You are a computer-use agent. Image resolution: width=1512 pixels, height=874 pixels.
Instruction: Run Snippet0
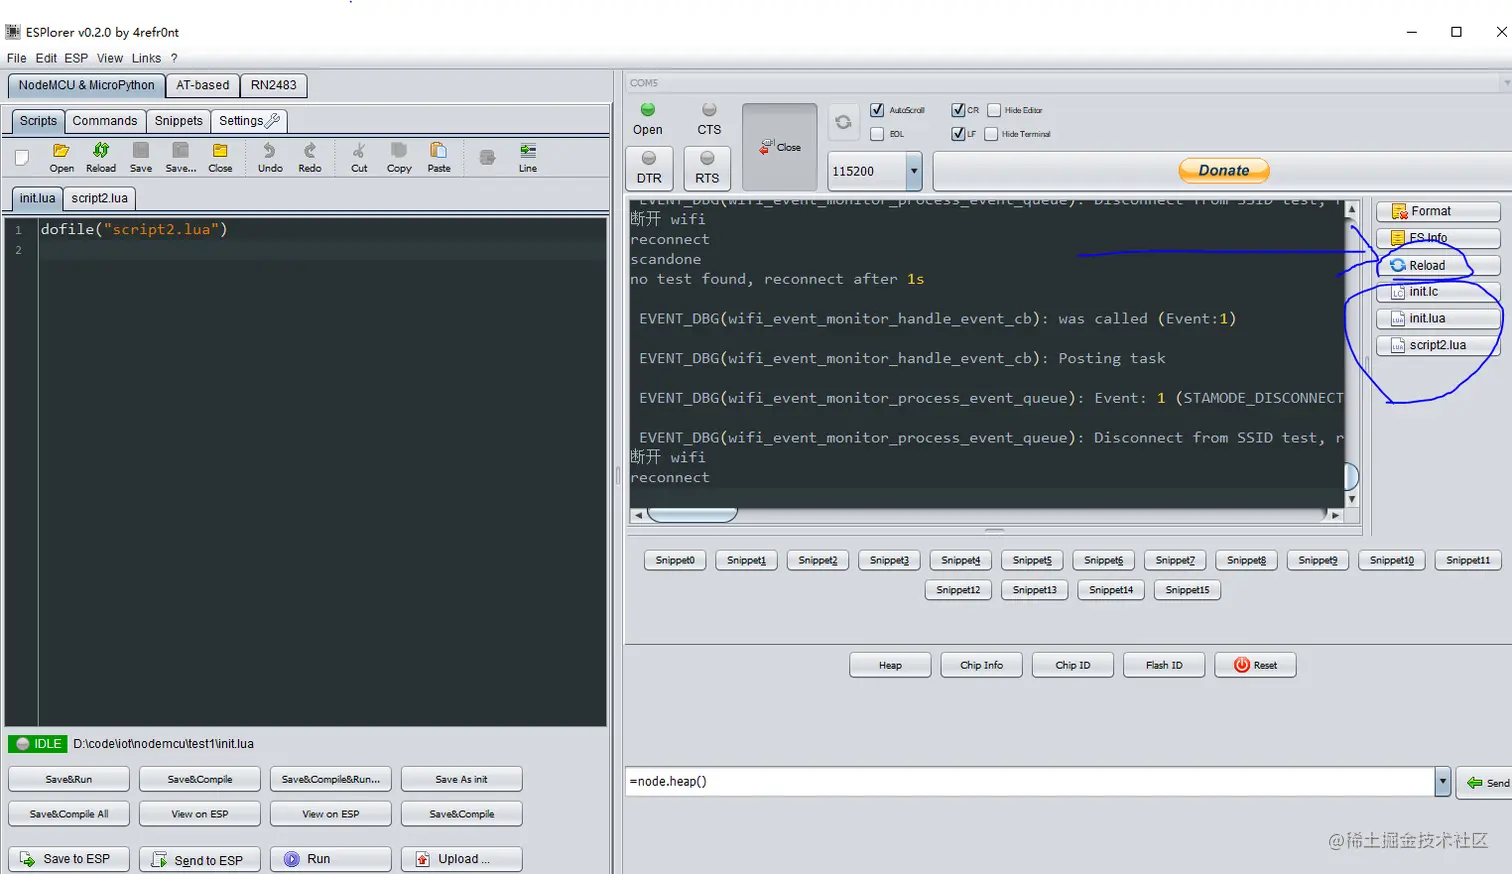[x=675, y=560]
